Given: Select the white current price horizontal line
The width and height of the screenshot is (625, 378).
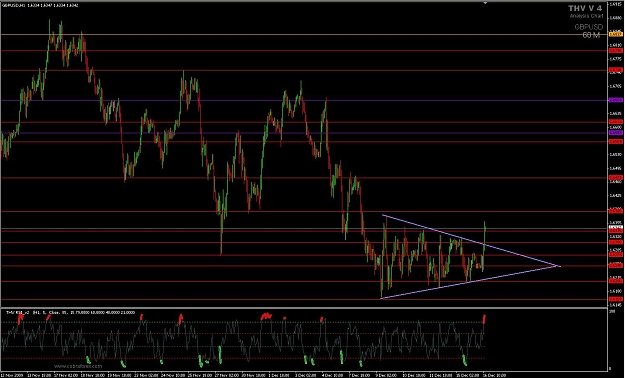Looking at the screenshot, I should click(x=305, y=228).
